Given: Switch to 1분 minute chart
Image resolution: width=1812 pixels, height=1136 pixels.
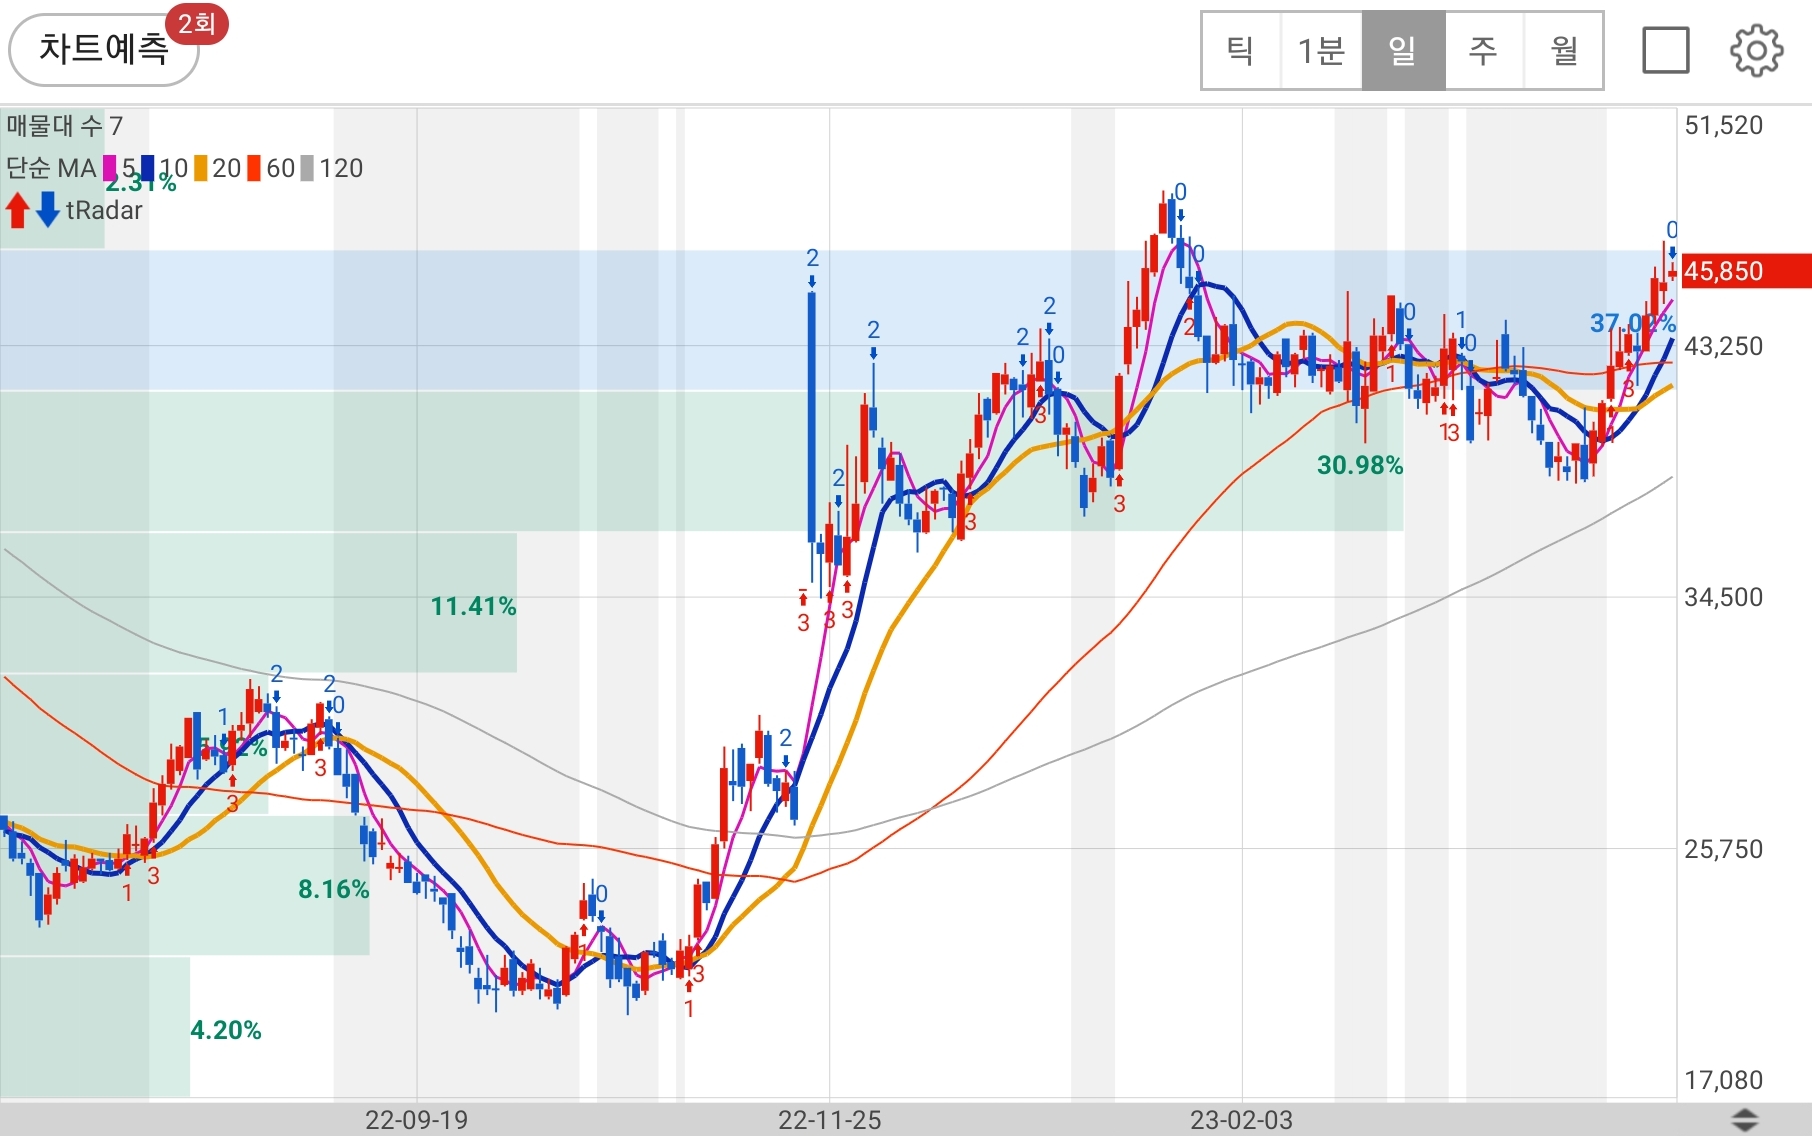Looking at the screenshot, I should point(1321,50).
